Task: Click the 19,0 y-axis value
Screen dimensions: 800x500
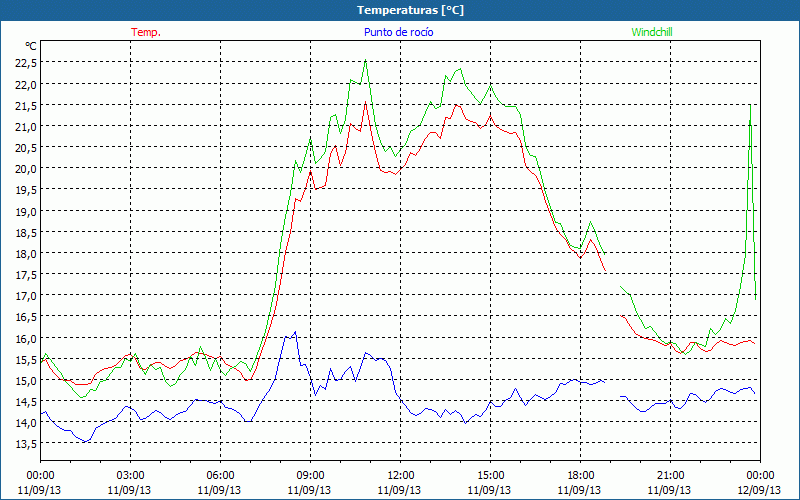Action: (26, 211)
